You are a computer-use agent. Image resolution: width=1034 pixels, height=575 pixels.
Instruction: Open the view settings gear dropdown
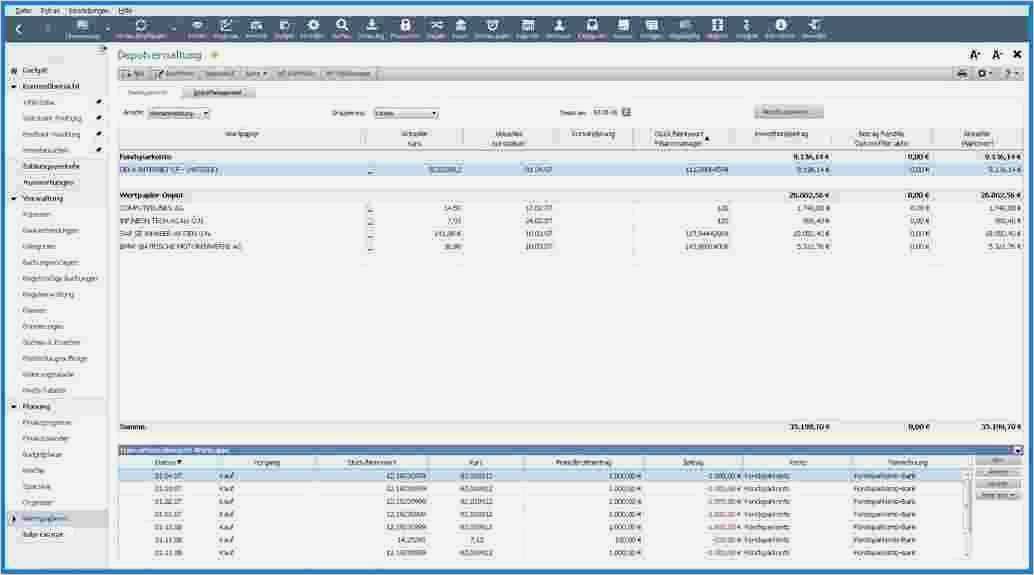(x=985, y=74)
